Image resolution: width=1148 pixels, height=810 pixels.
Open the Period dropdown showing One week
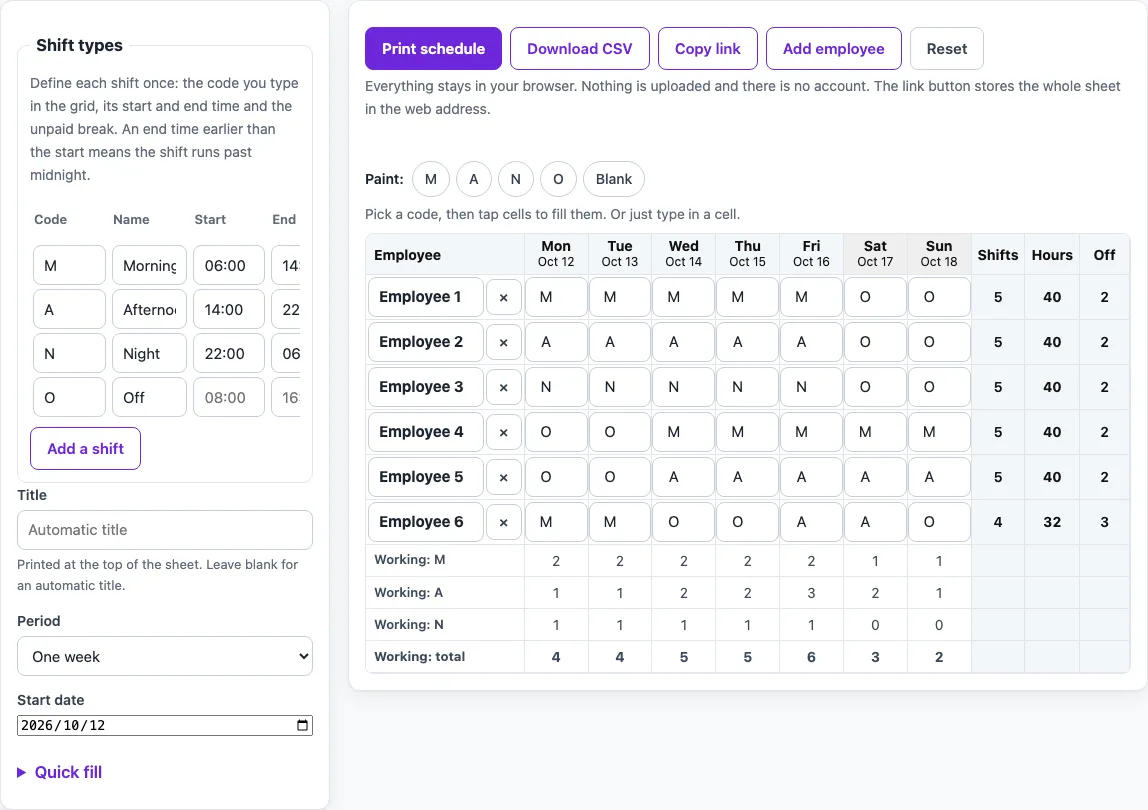click(x=165, y=656)
